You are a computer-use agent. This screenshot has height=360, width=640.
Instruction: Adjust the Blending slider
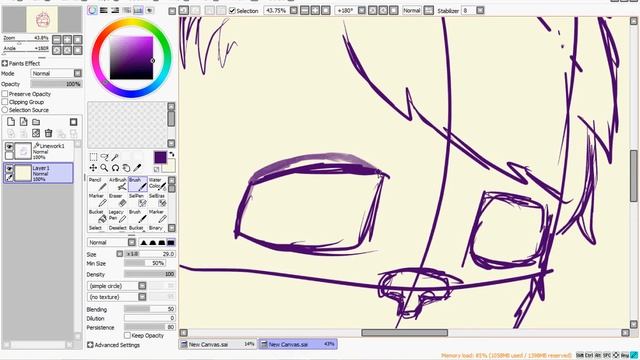click(x=150, y=309)
